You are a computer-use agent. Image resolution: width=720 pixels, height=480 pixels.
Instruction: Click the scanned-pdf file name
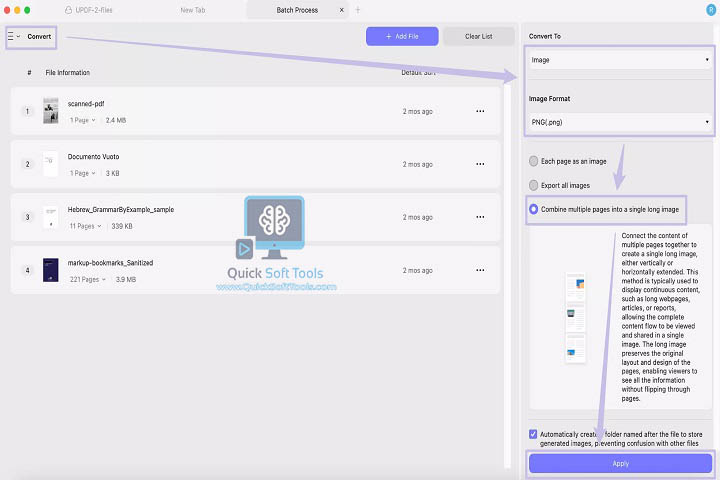point(86,104)
